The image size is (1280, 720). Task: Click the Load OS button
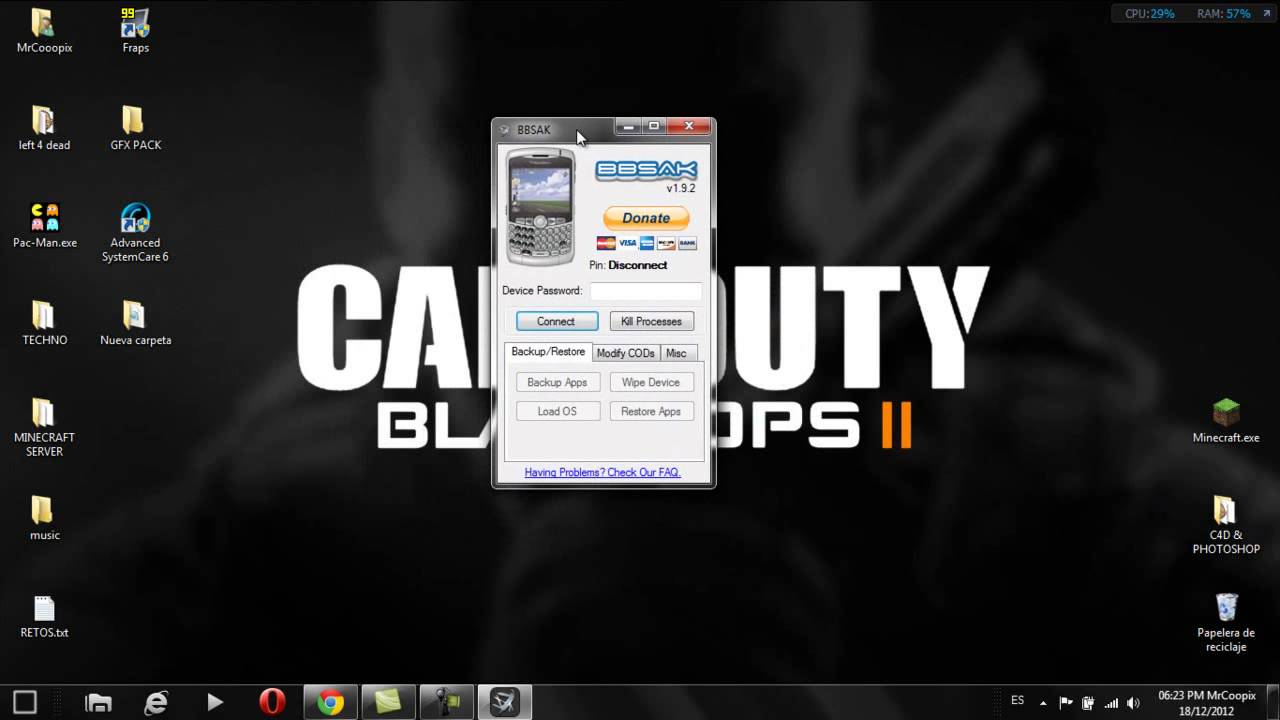[557, 411]
